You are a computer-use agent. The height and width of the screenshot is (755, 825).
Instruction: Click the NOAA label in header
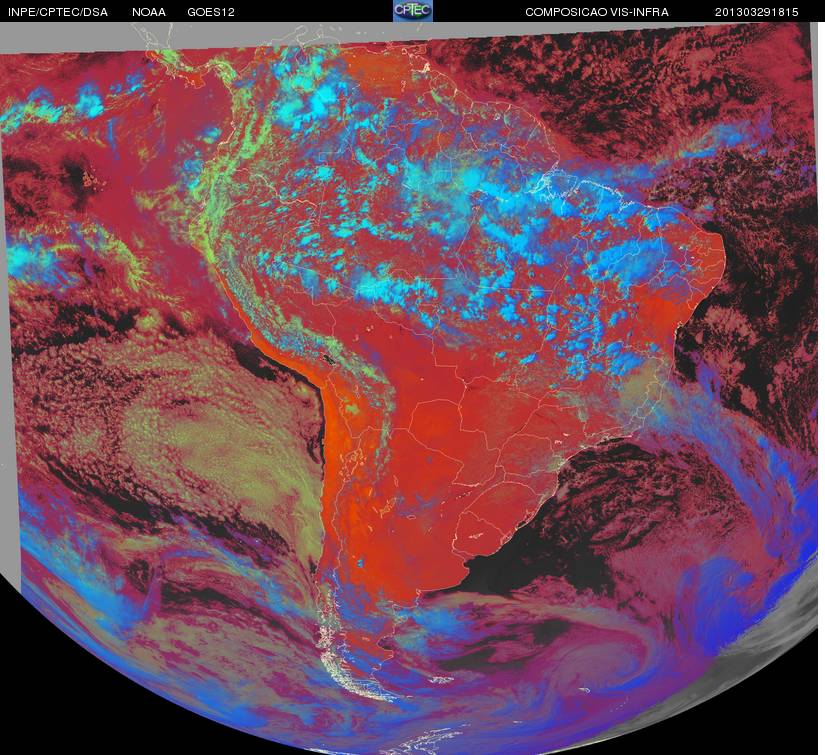click(149, 12)
